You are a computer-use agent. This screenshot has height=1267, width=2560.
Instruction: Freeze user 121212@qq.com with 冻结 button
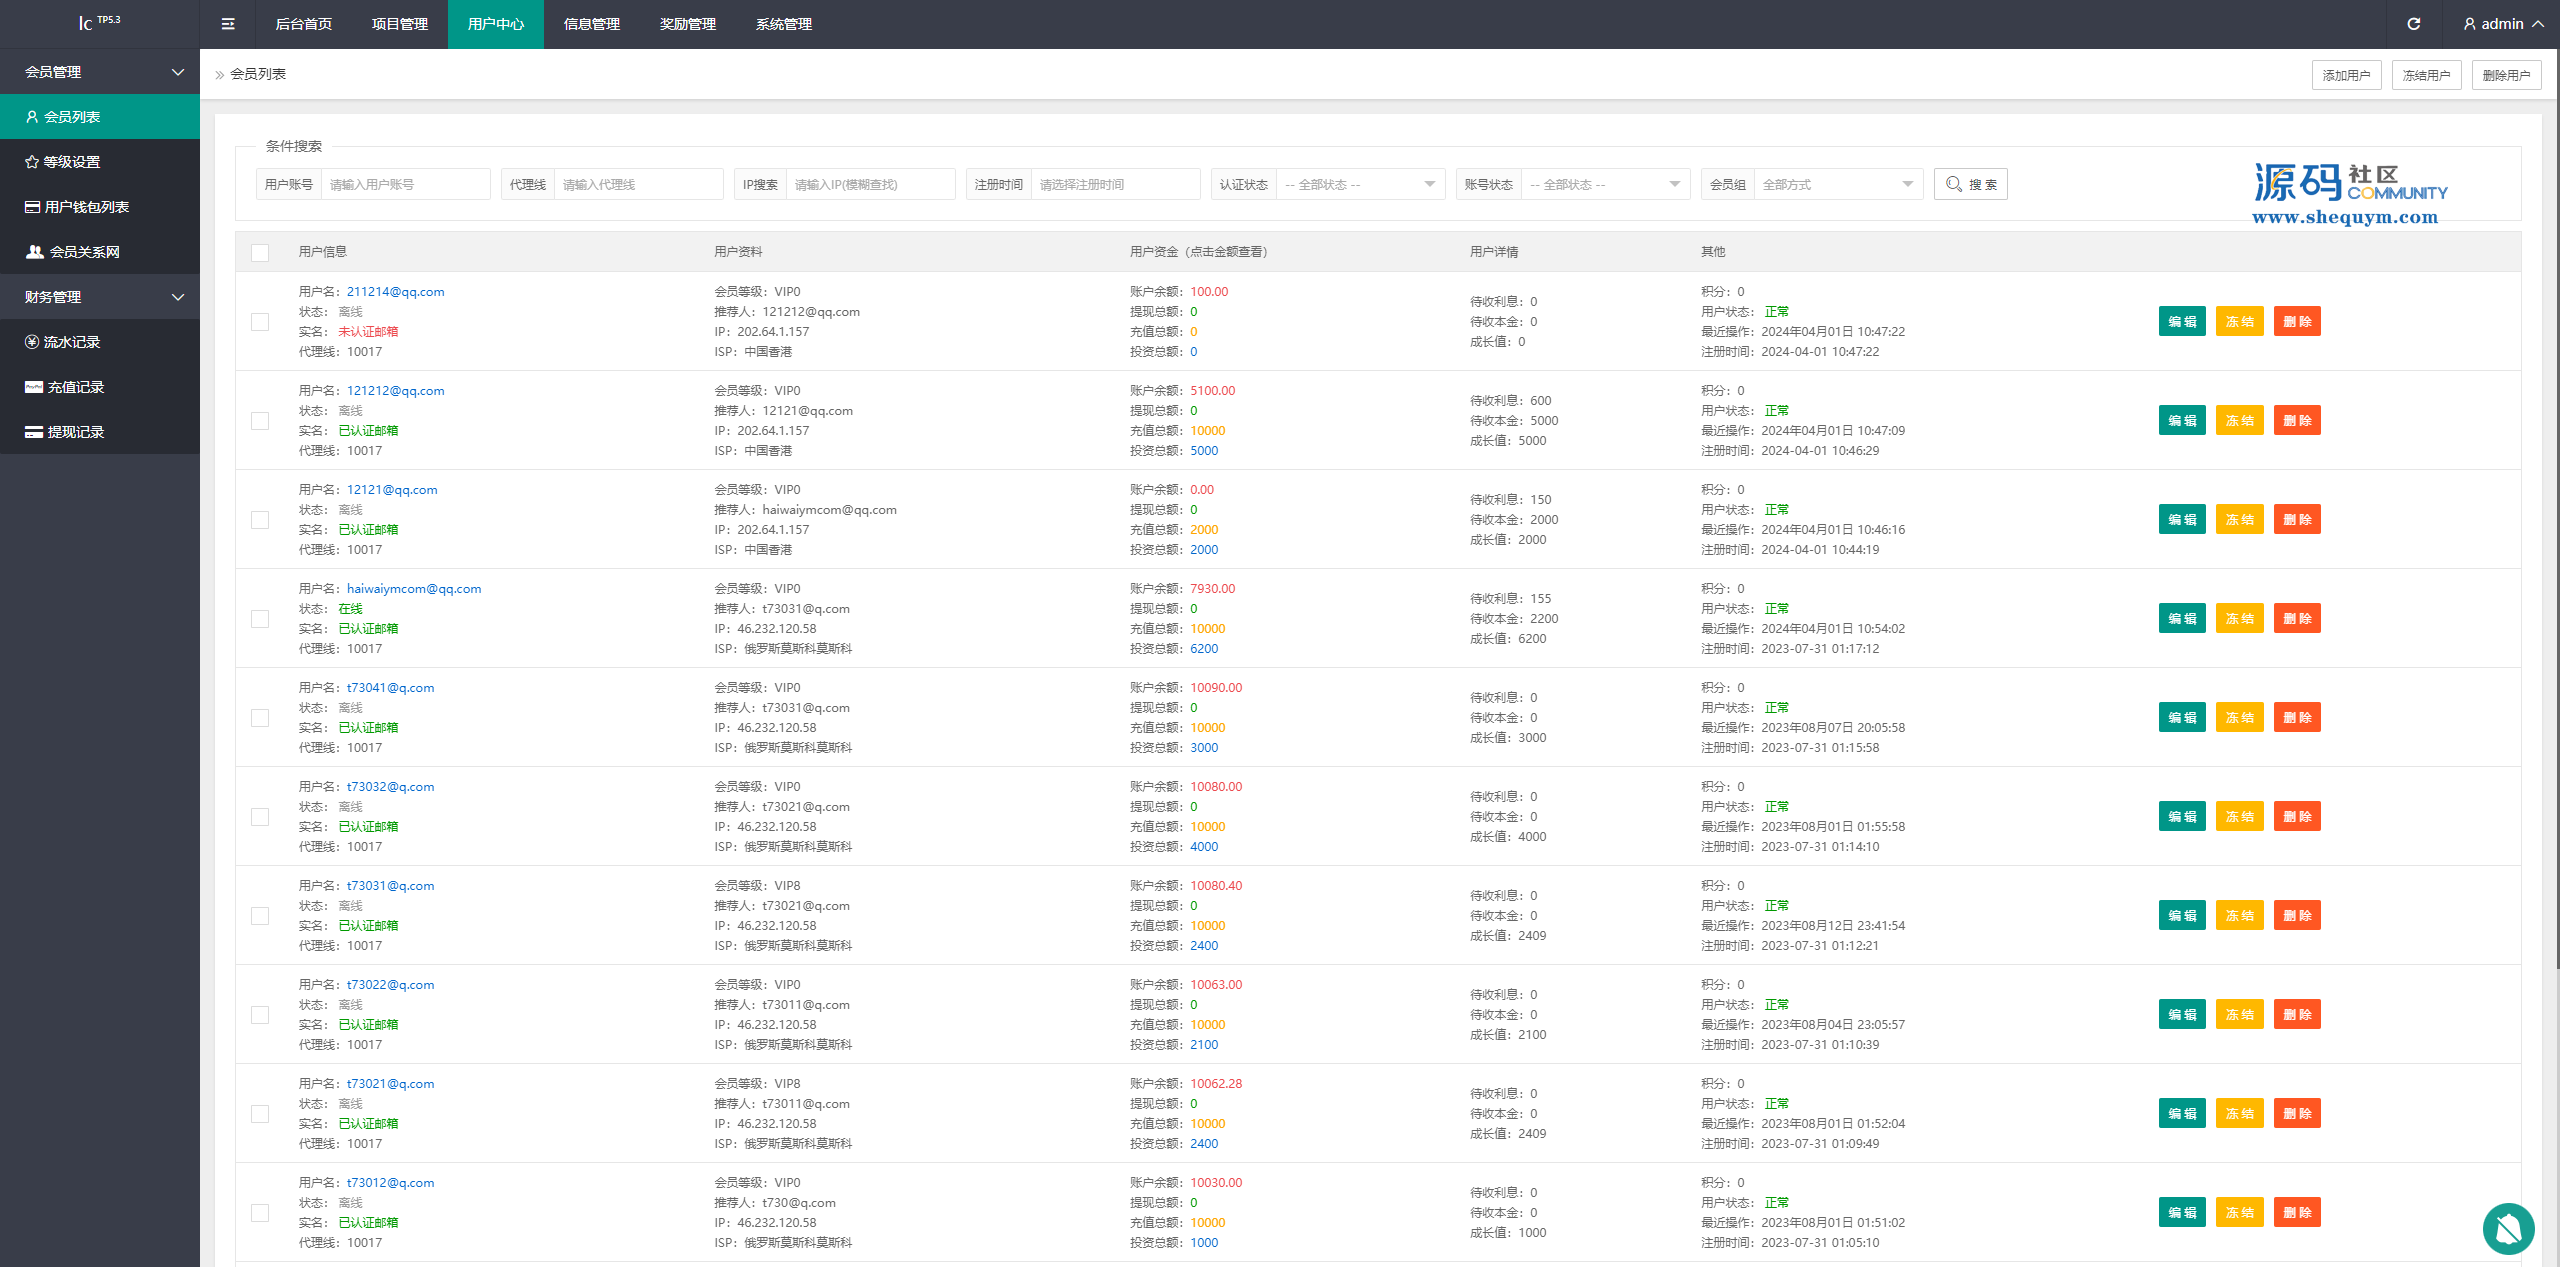click(2240, 421)
